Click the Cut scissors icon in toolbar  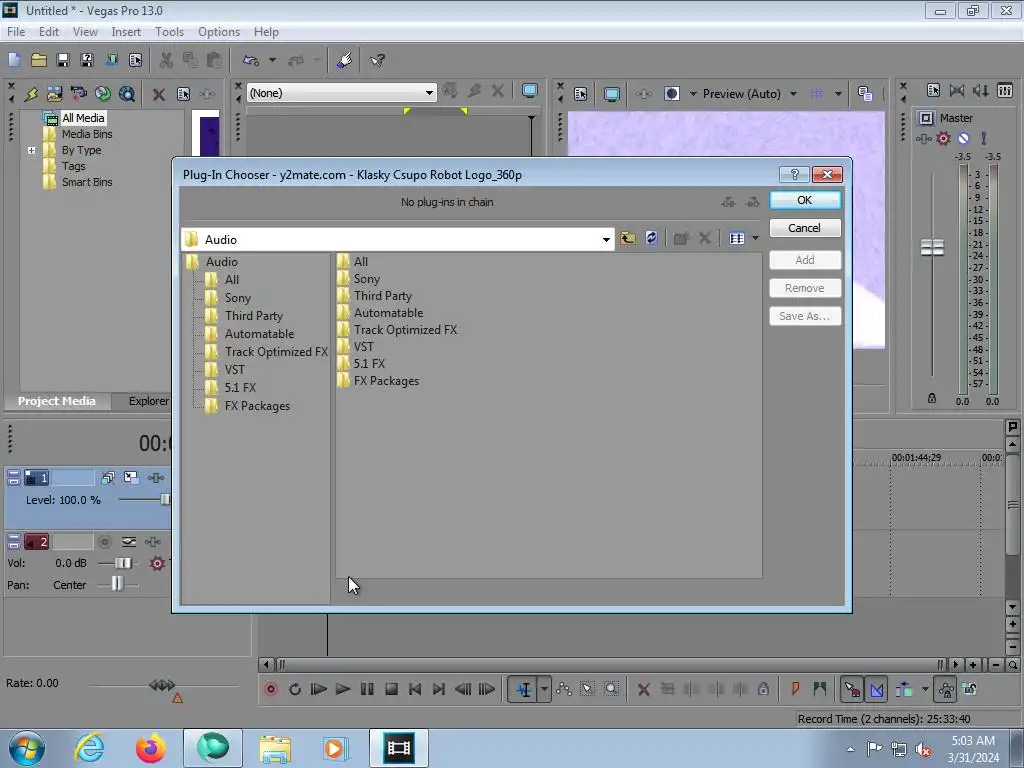click(x=166, y=60)
